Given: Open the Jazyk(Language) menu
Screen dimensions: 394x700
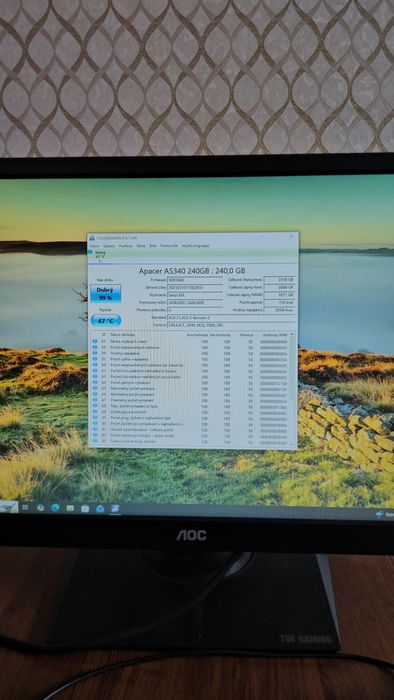Looking at the screenshot, I should point(195,246).
